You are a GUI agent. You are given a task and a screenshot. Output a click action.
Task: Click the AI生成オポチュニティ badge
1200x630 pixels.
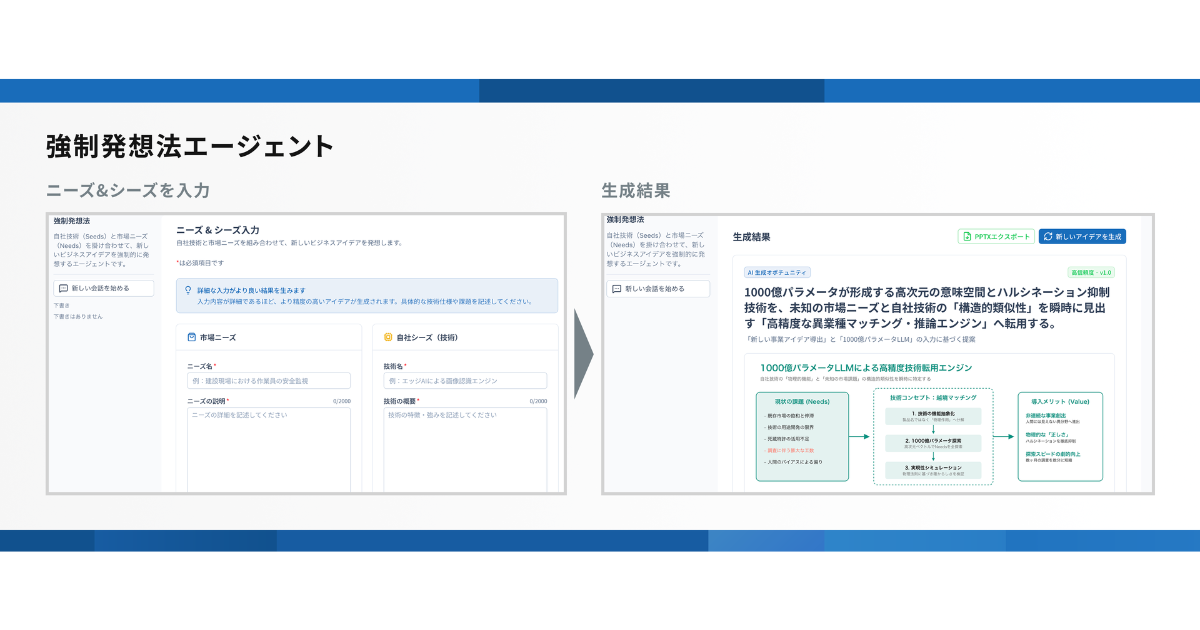[x=777, y=272]
